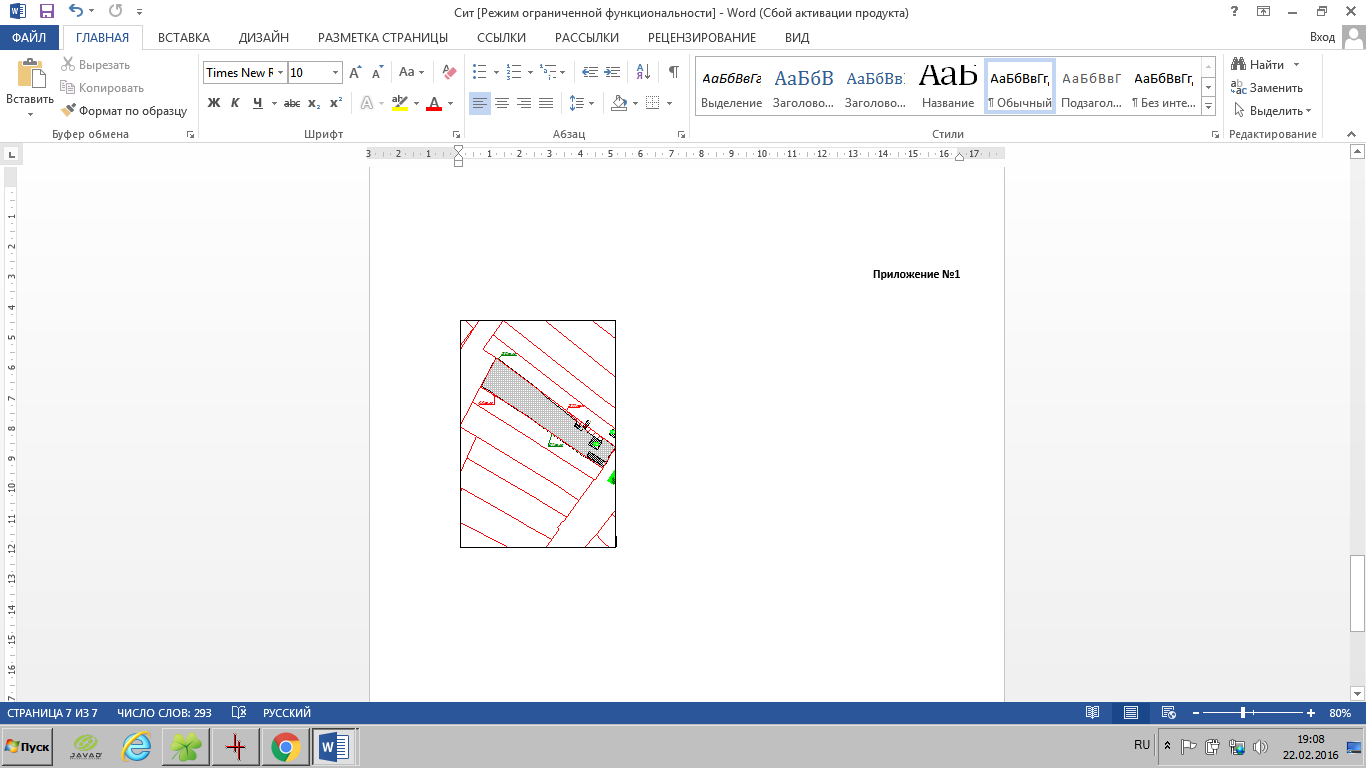Open the text effects icon
This screenshot has height=768, width=1366.
[367, 103]
